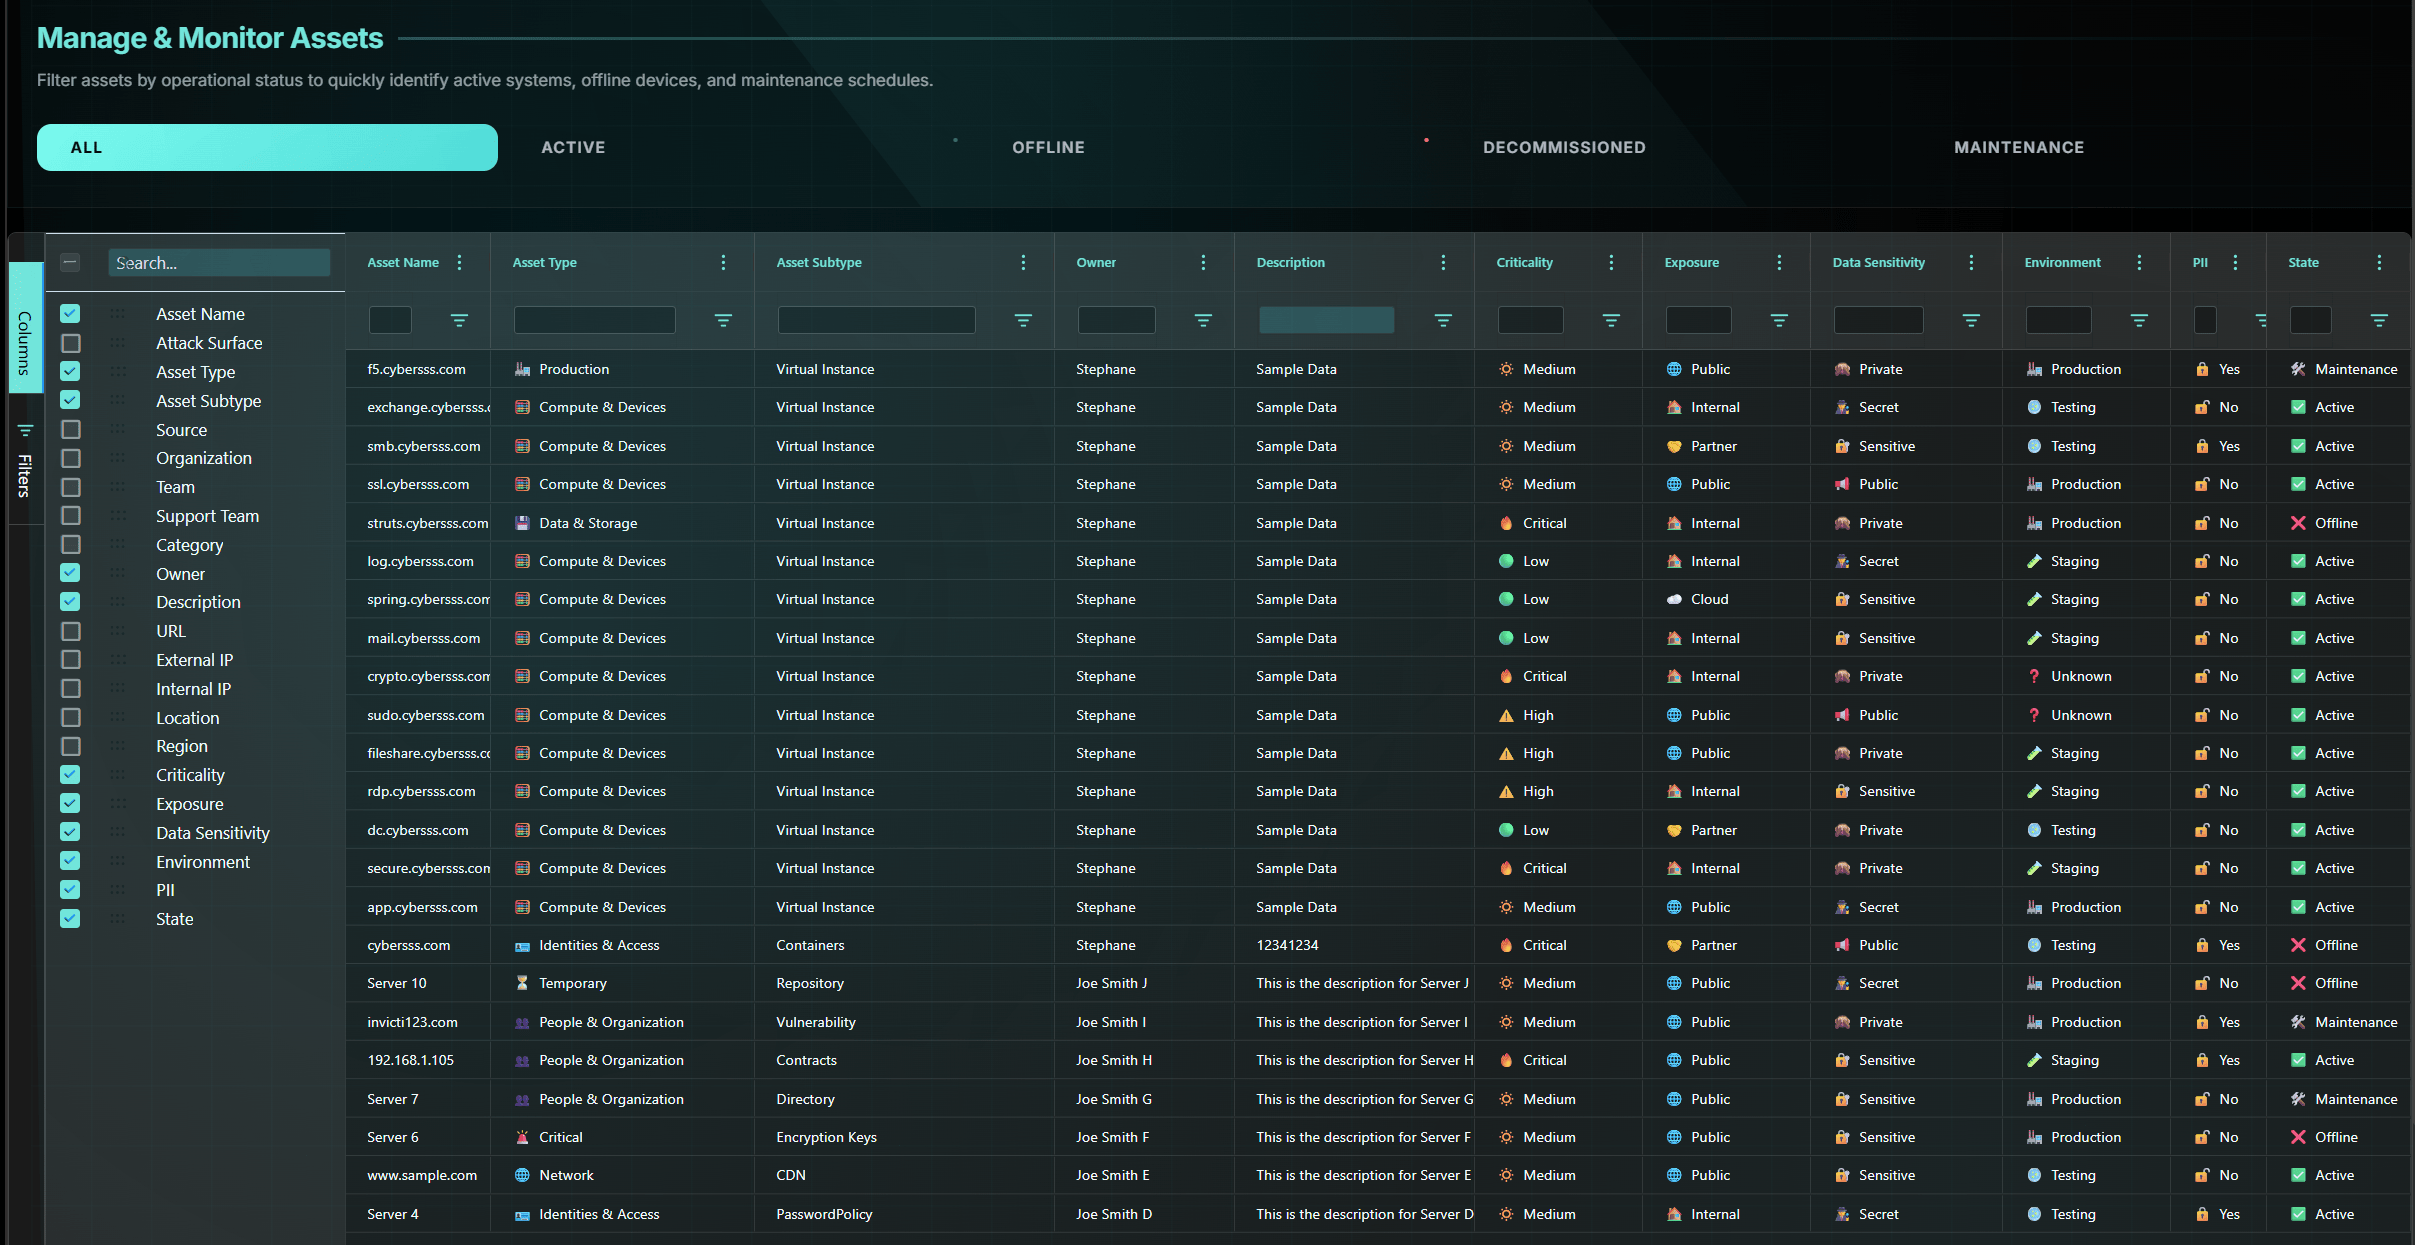Screen dimensions: 2415x1245
Task: Open the Asset Subtype column menu
Action: 1023,262
